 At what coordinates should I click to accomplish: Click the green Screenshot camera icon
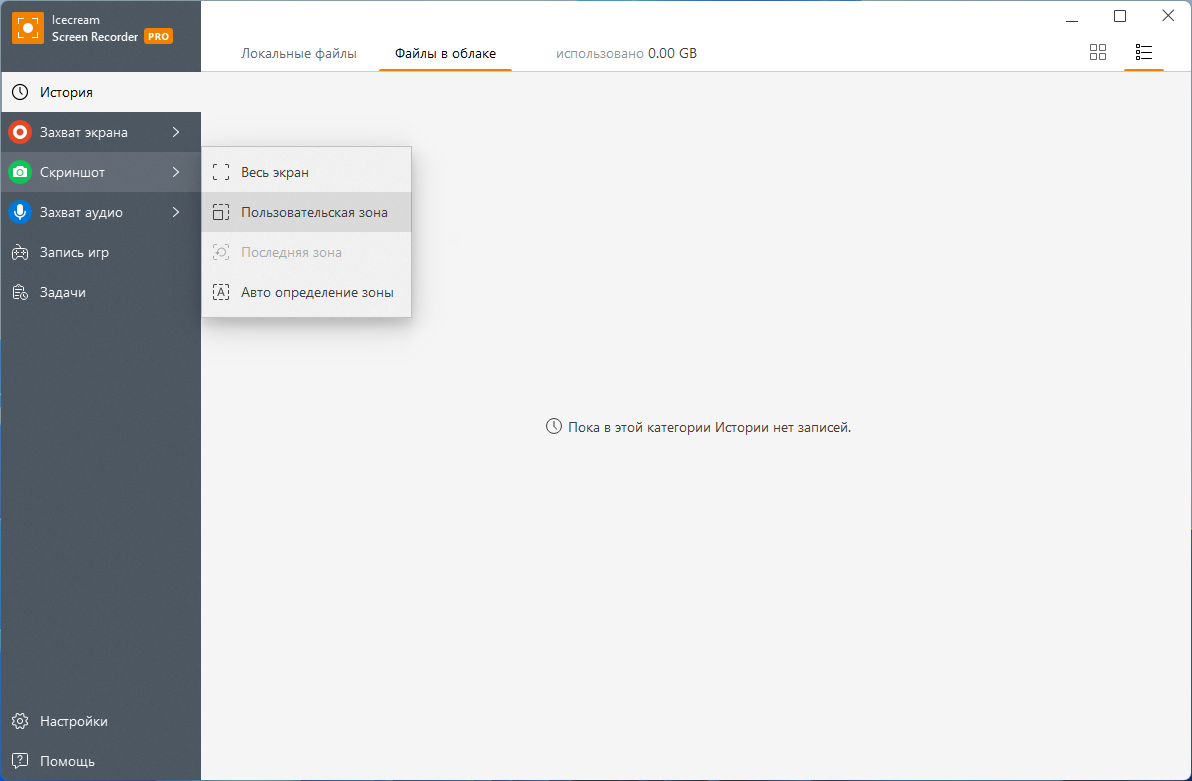point(20,172)
